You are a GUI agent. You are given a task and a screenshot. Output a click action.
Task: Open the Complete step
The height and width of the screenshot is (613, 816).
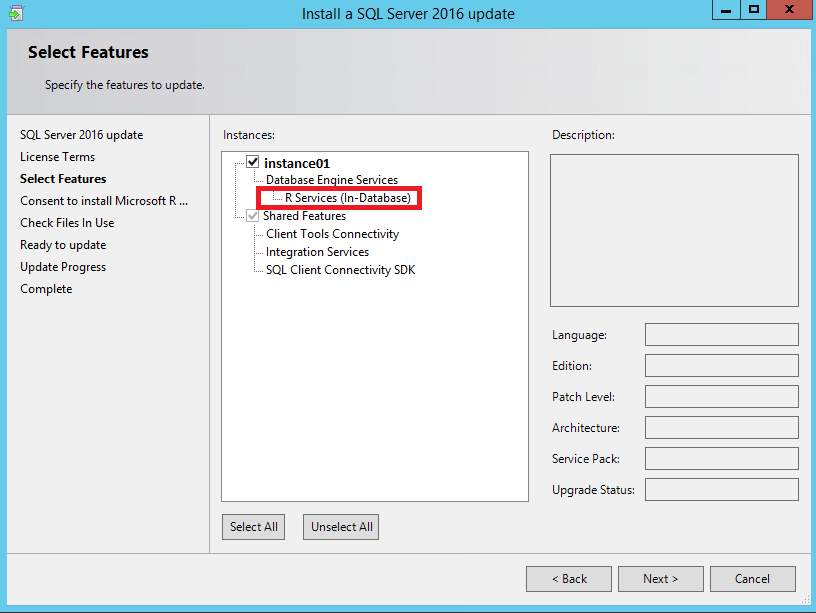point(46,289)
